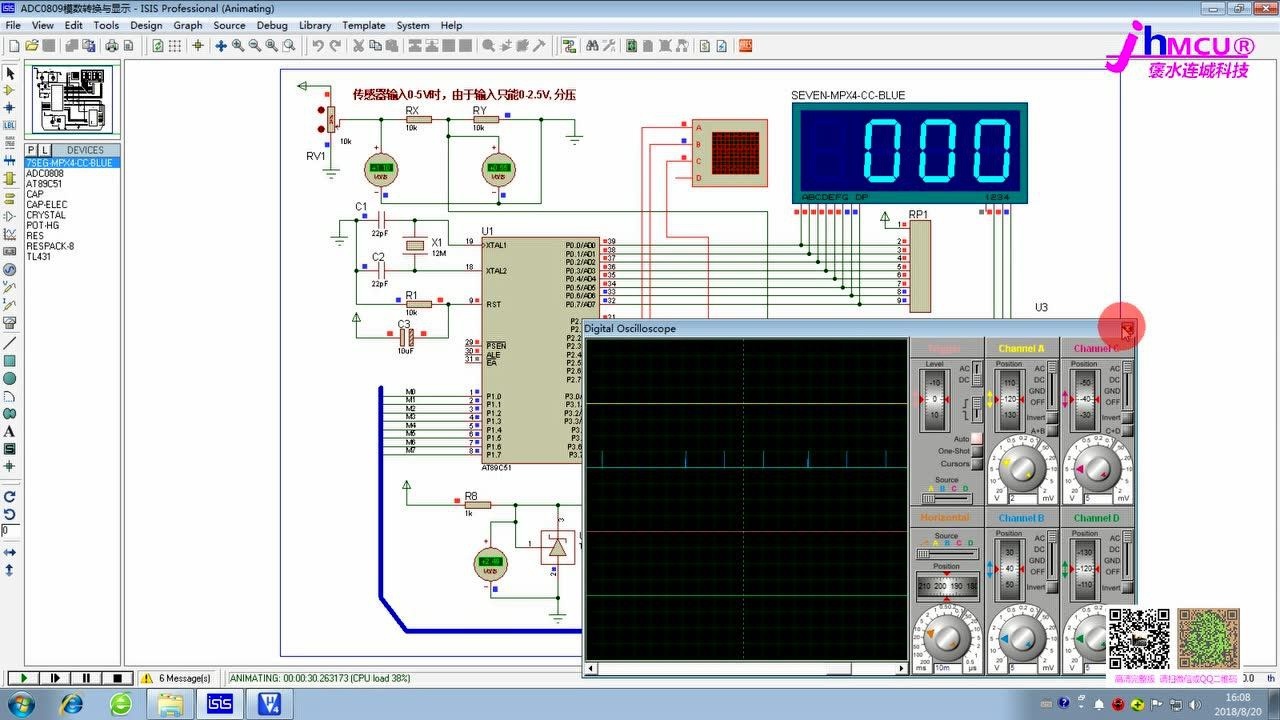Viewport: 1280px width, 720px height.
Task: Select ADC0808 in devices list
Action: [45, 173]
